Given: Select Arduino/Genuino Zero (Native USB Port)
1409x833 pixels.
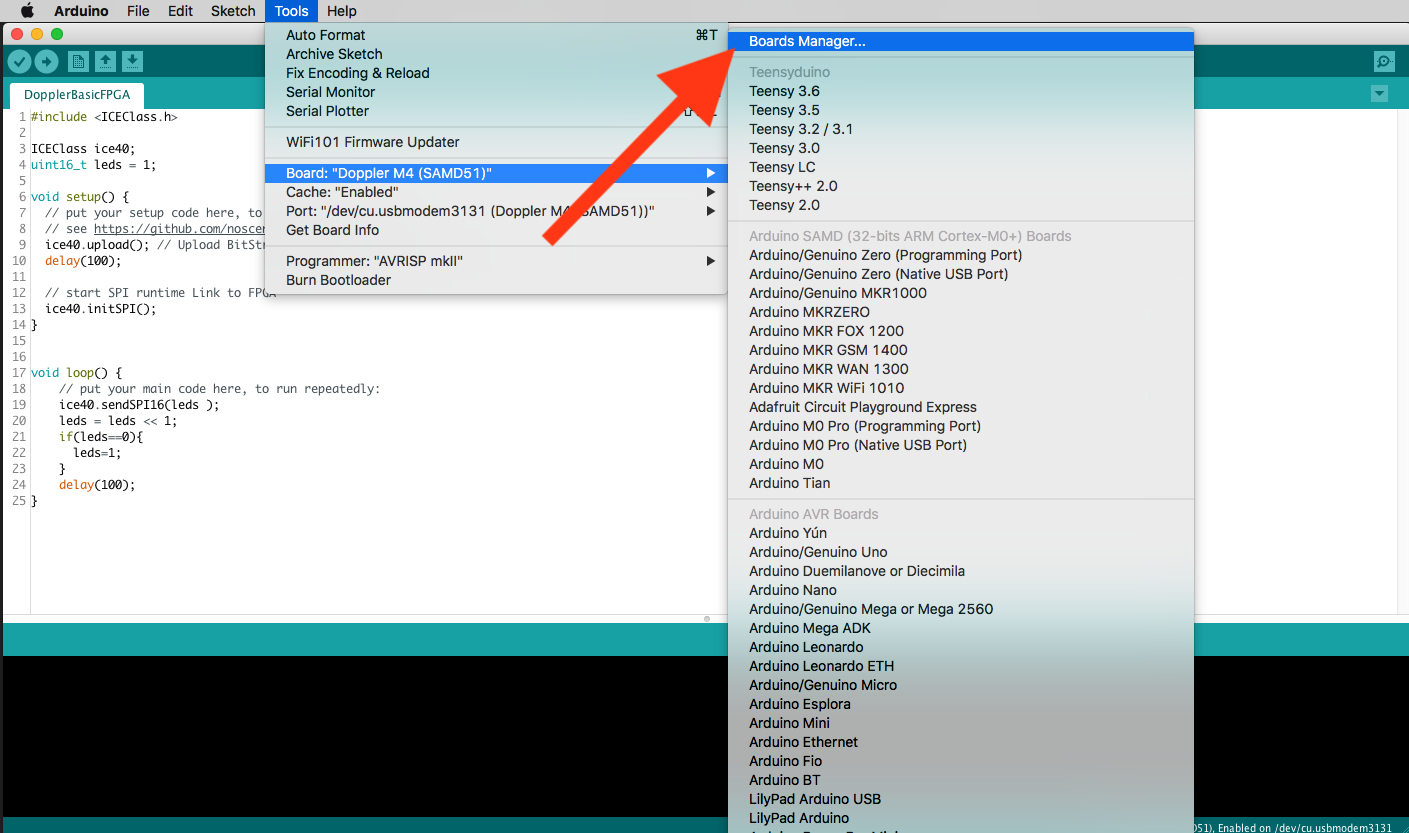Looking at the screenshot, I should click(961, 274).
